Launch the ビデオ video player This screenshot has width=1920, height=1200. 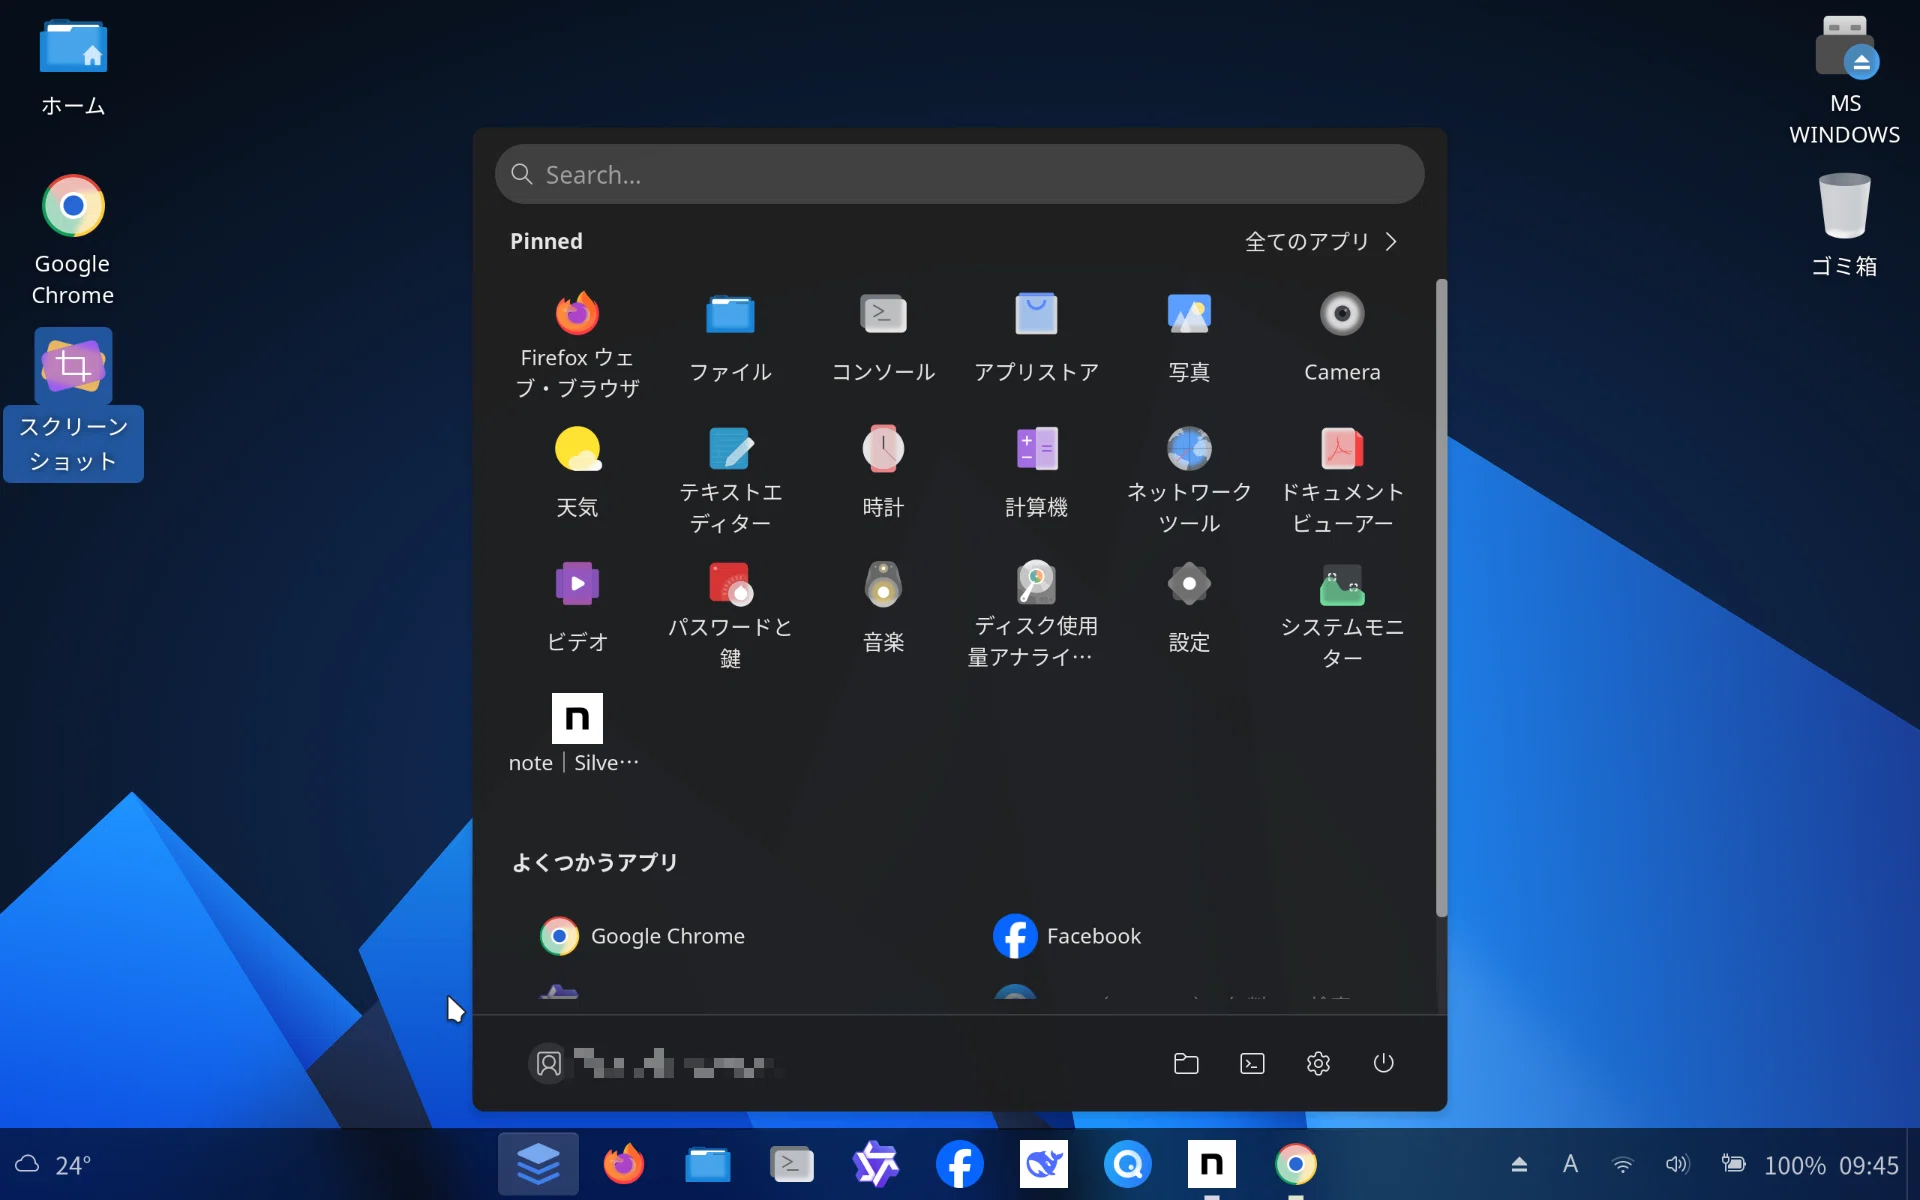(577, 608)
